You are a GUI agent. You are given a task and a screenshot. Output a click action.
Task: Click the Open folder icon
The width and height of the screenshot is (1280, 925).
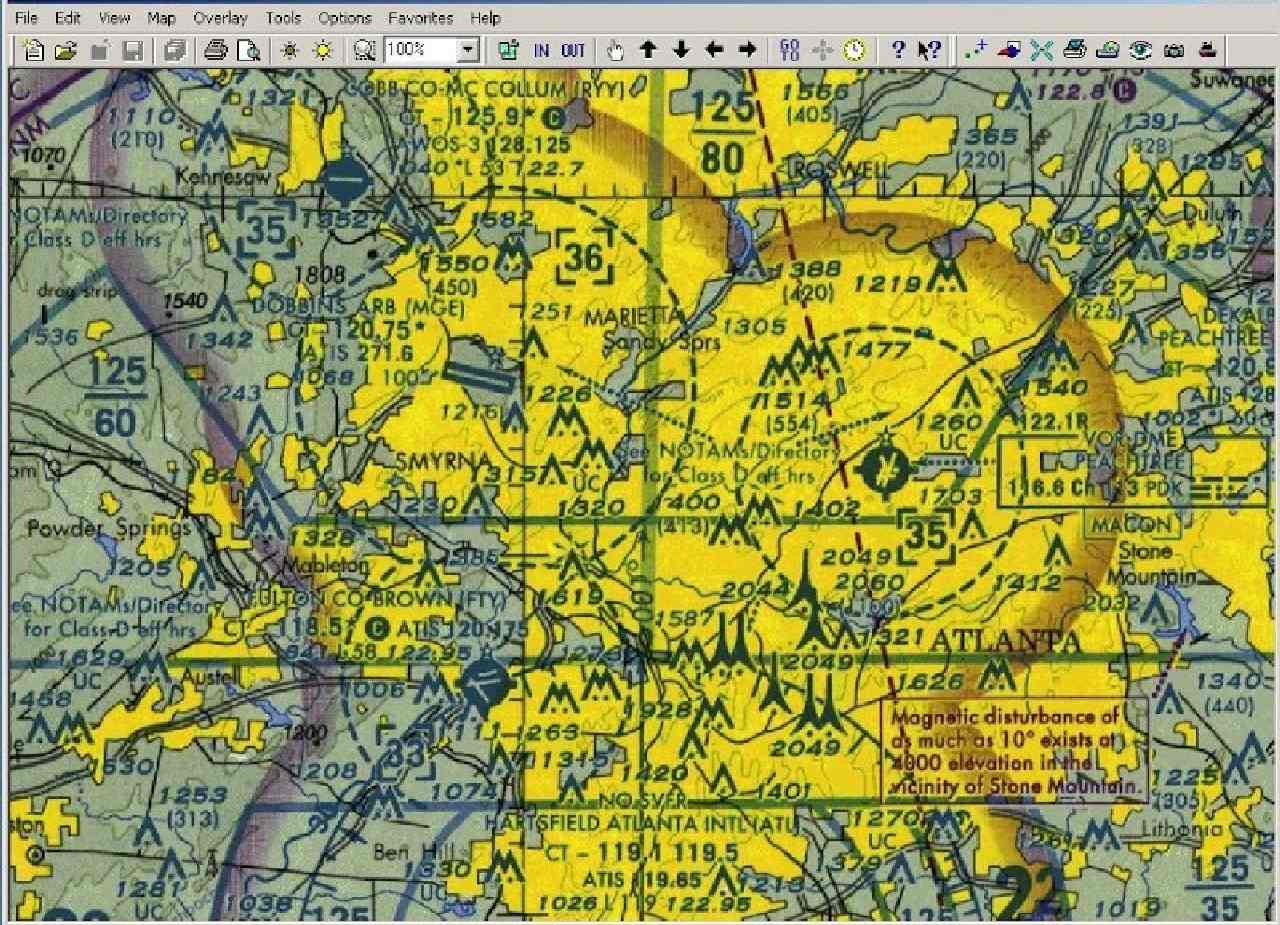[66, 50]
